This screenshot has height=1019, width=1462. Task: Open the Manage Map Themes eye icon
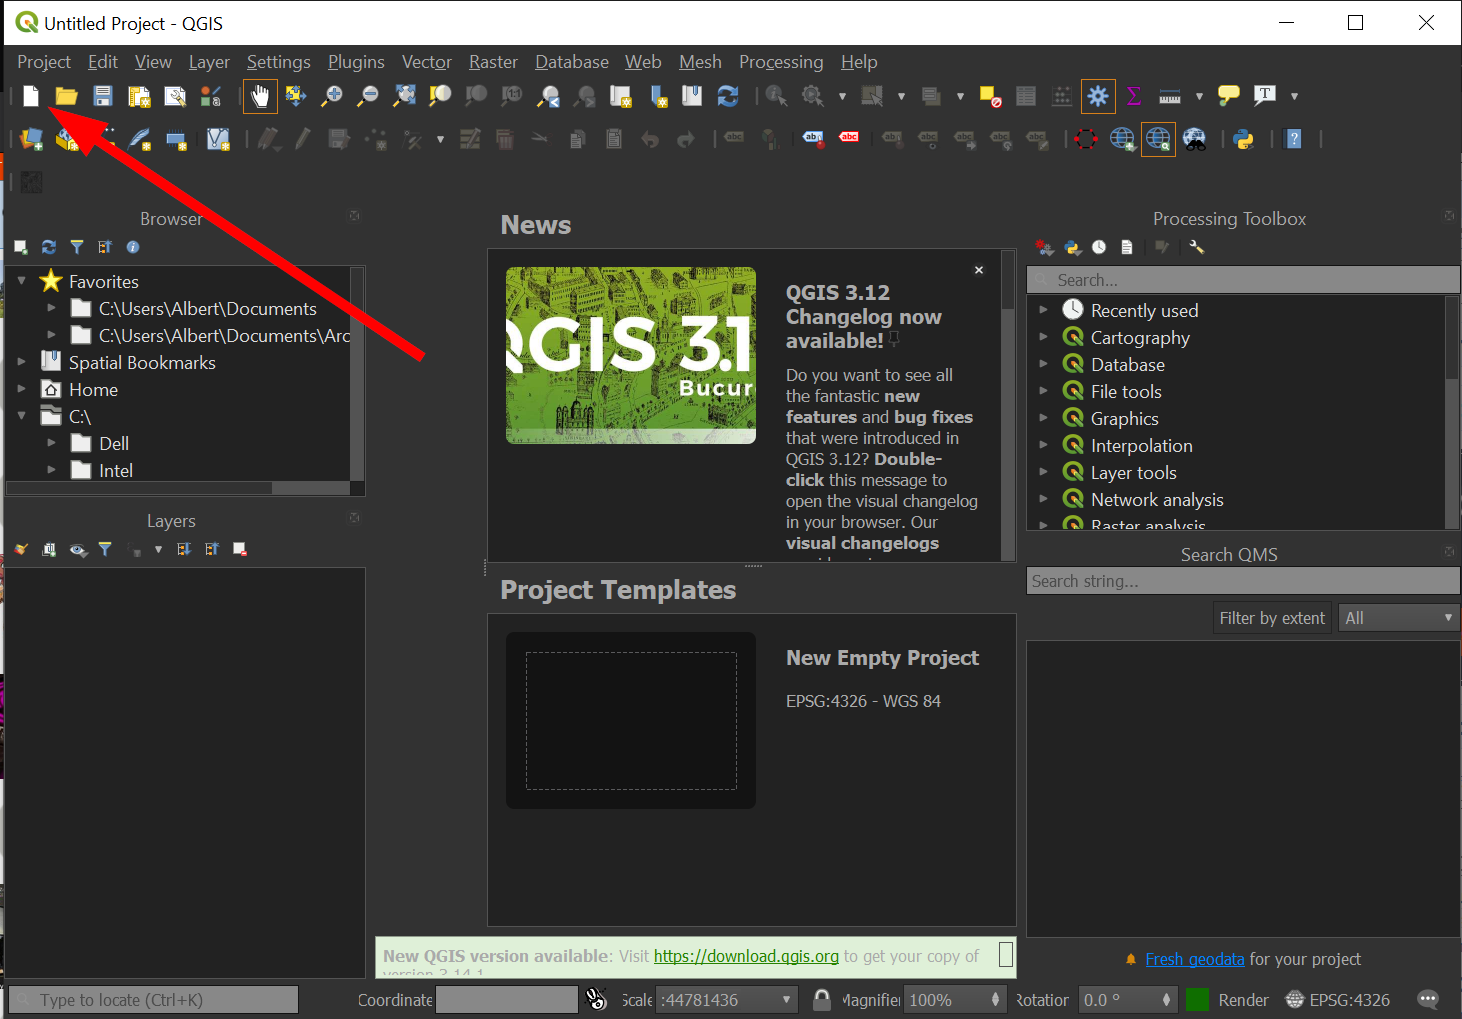click(x=78, y=549)
